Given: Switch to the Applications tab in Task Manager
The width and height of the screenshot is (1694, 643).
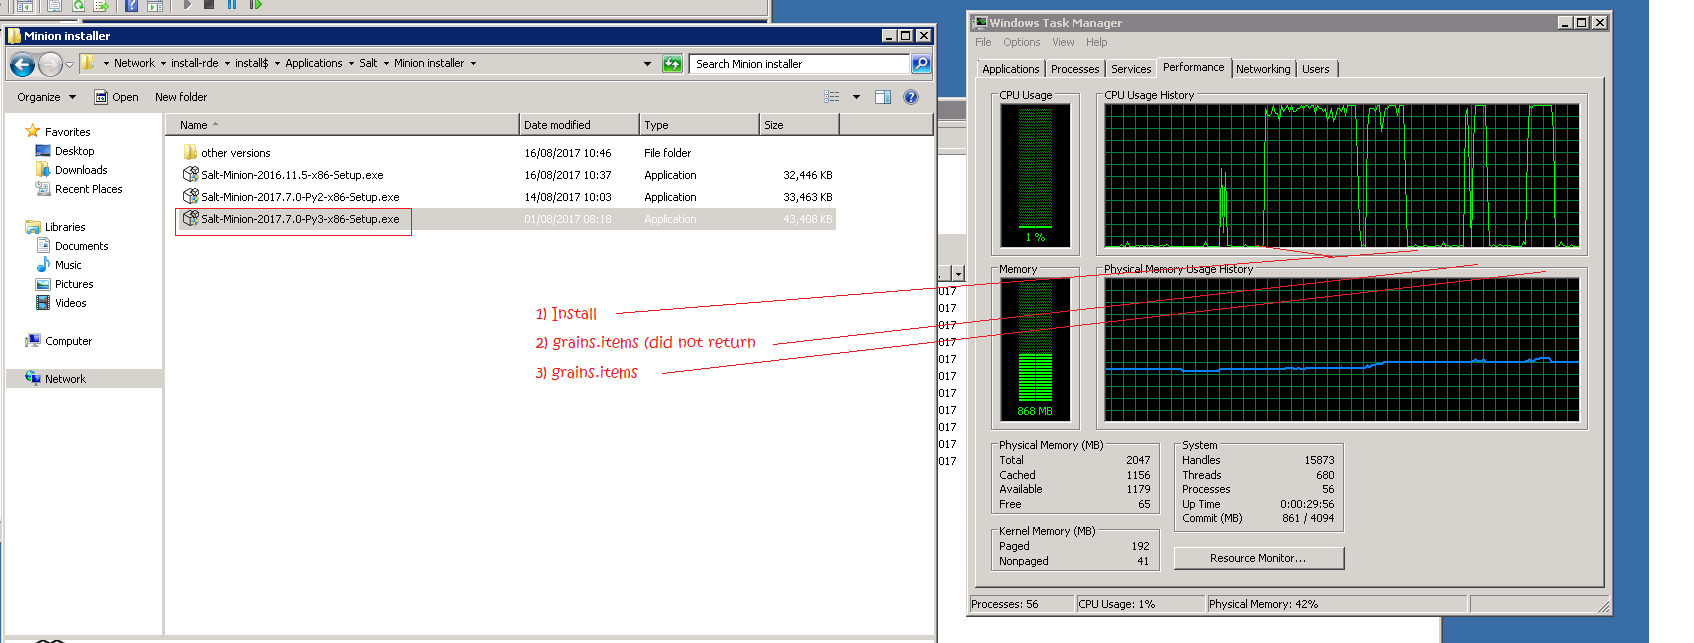Looking at the screenshot, I should 1010,69.
